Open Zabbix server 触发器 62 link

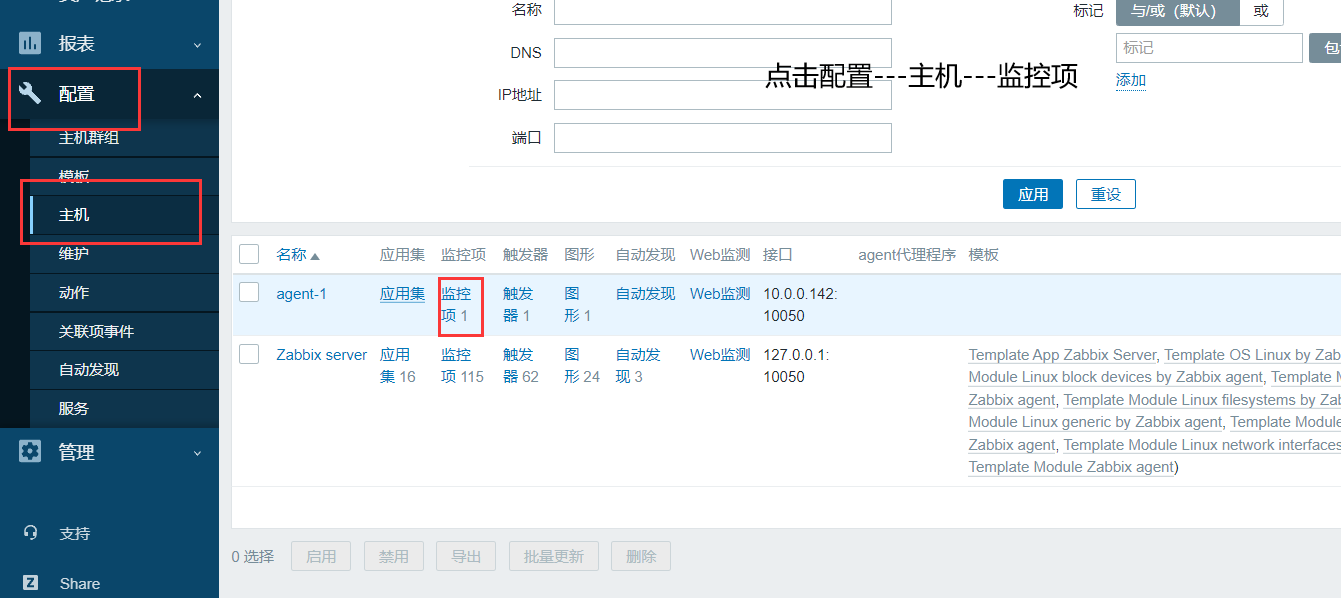[518, 366]
